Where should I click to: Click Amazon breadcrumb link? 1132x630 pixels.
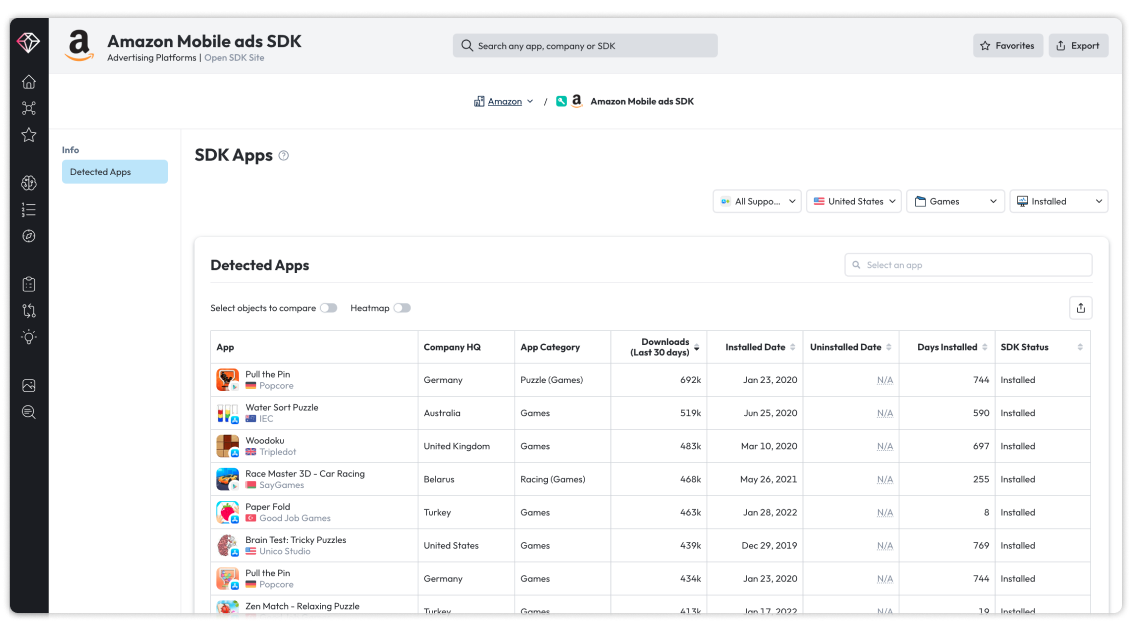[x=505, y=102]
